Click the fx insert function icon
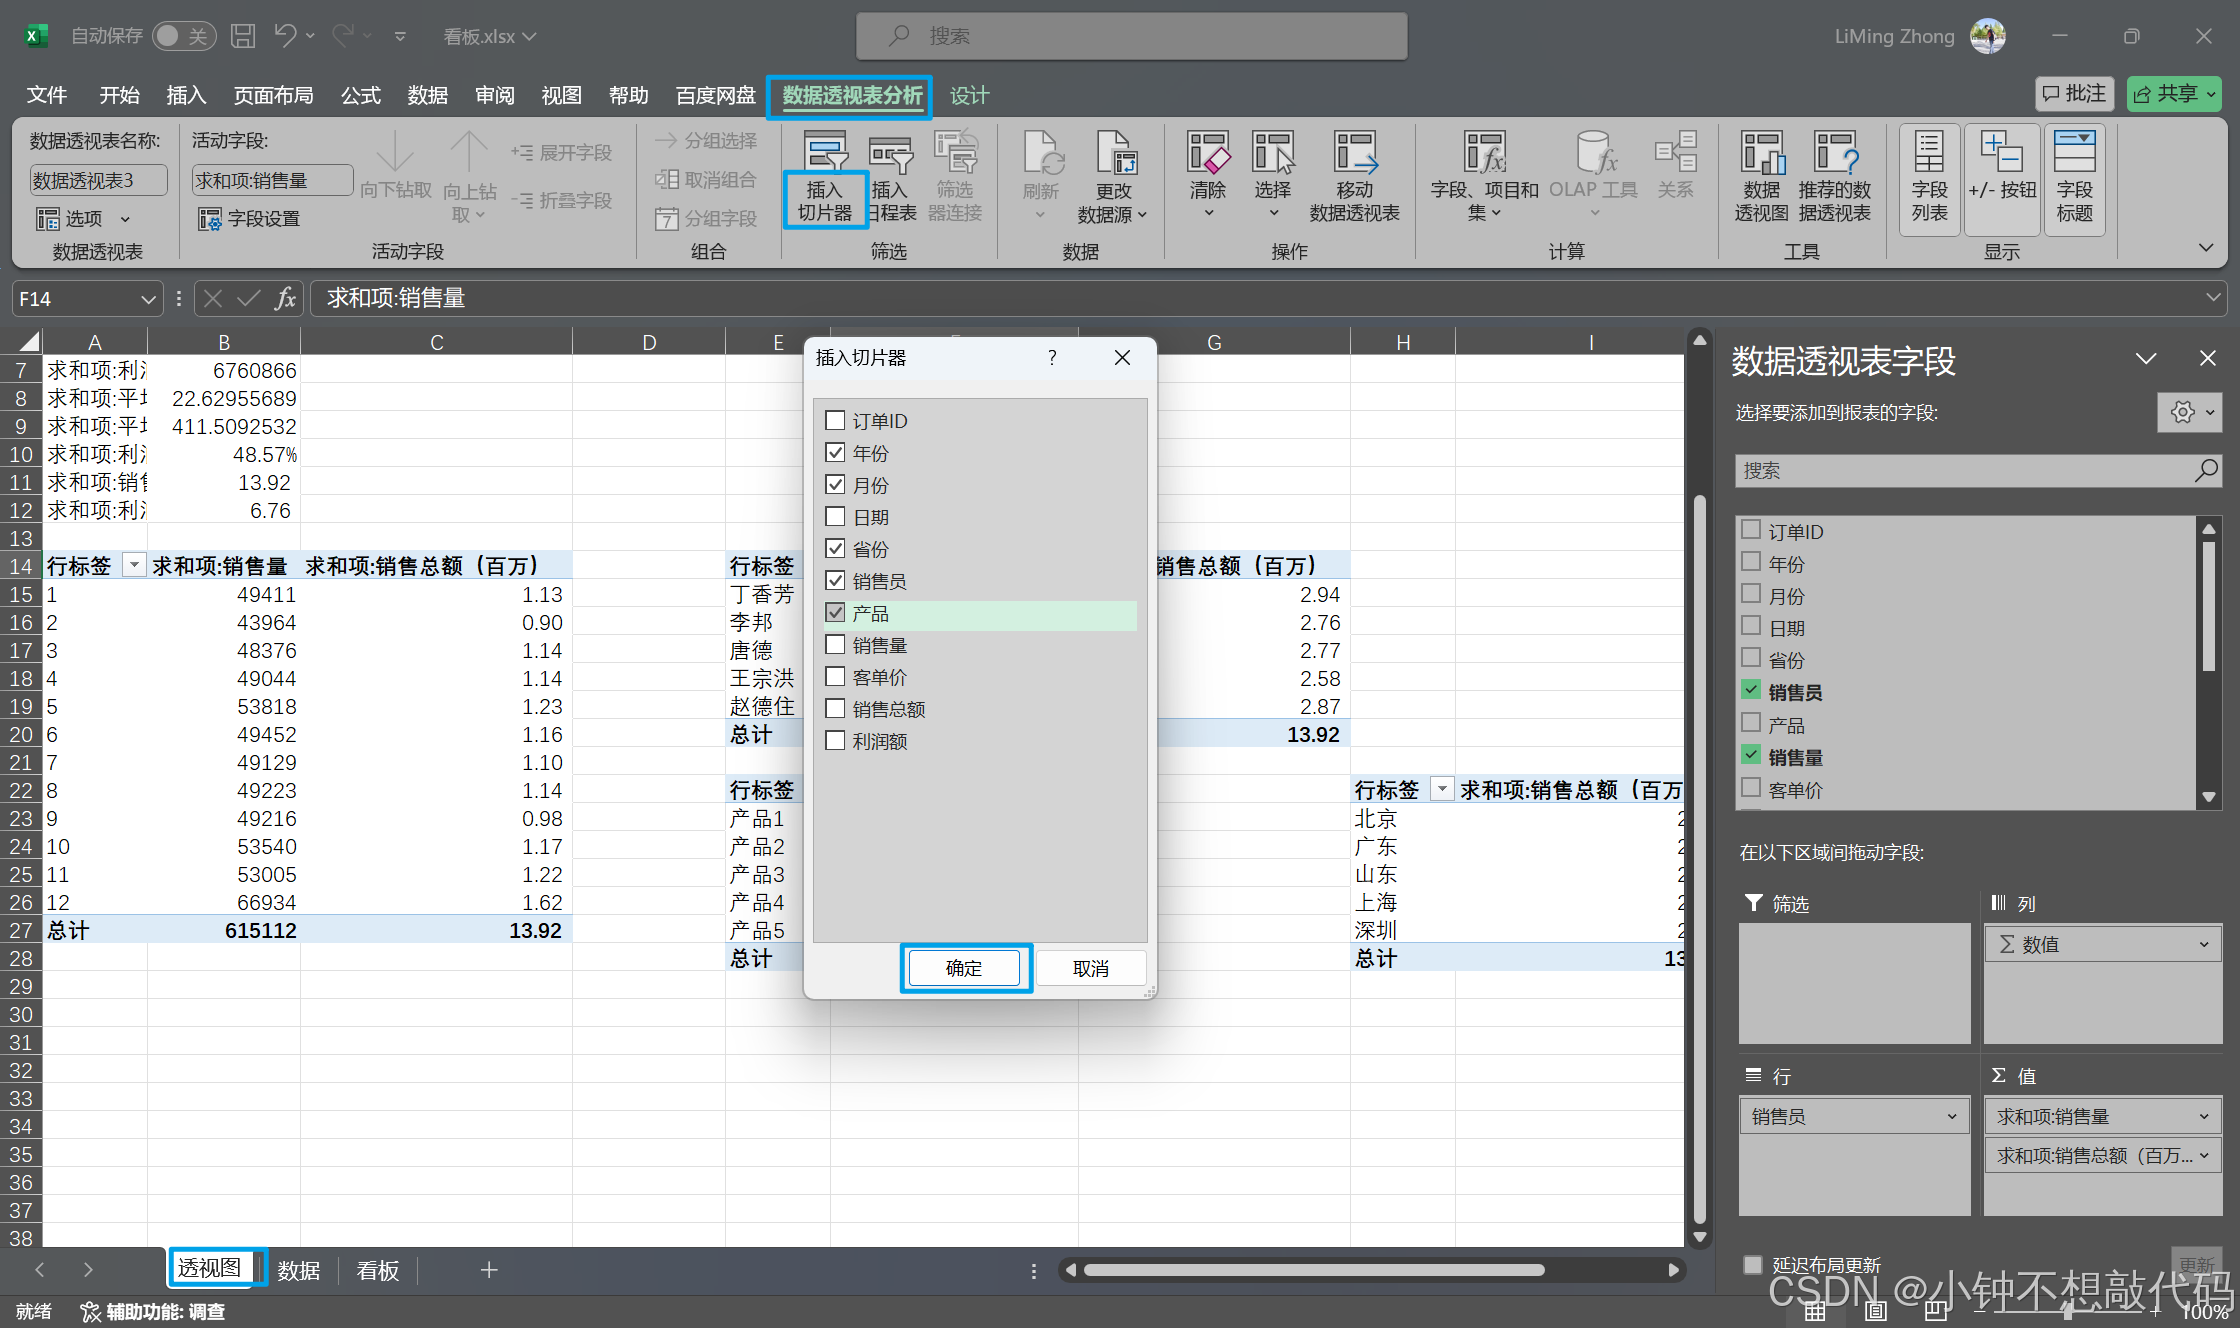2240x1328 pixels. 286,298
